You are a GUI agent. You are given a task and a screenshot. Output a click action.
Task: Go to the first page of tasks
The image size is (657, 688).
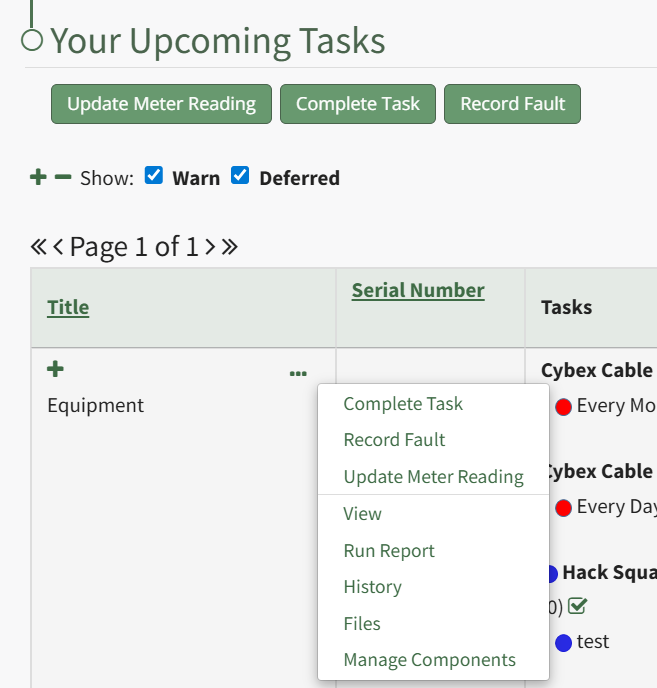(x=39, y=247)
